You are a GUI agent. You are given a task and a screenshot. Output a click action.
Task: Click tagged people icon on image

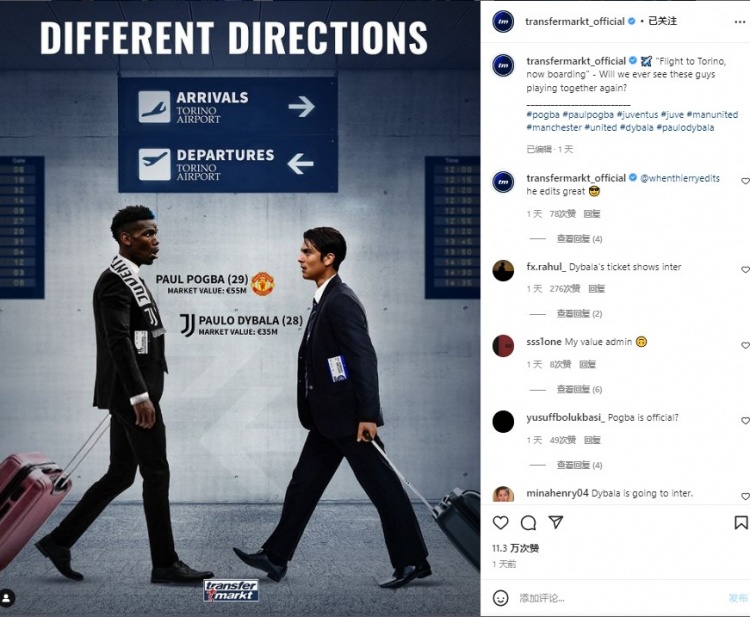7,598
